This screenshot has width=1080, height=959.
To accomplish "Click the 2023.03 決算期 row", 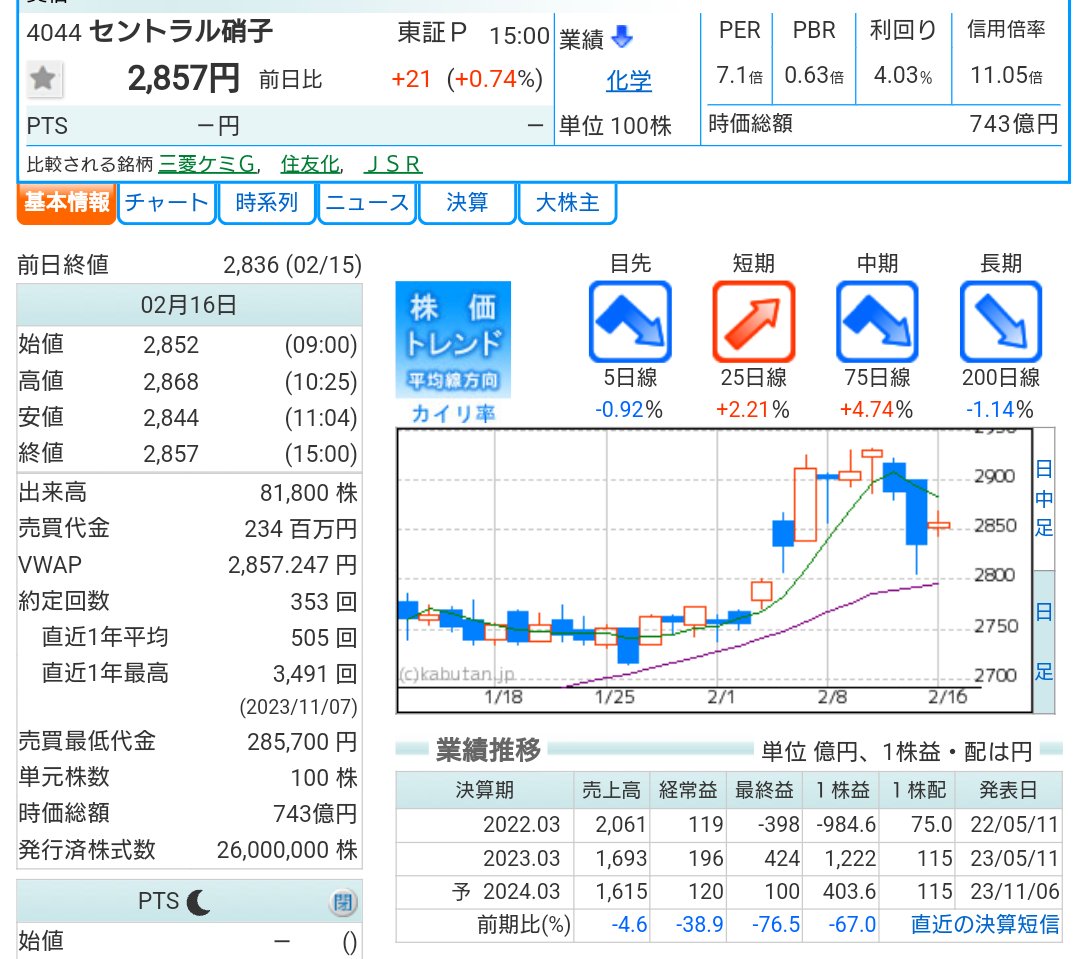I will click(728, 858).
